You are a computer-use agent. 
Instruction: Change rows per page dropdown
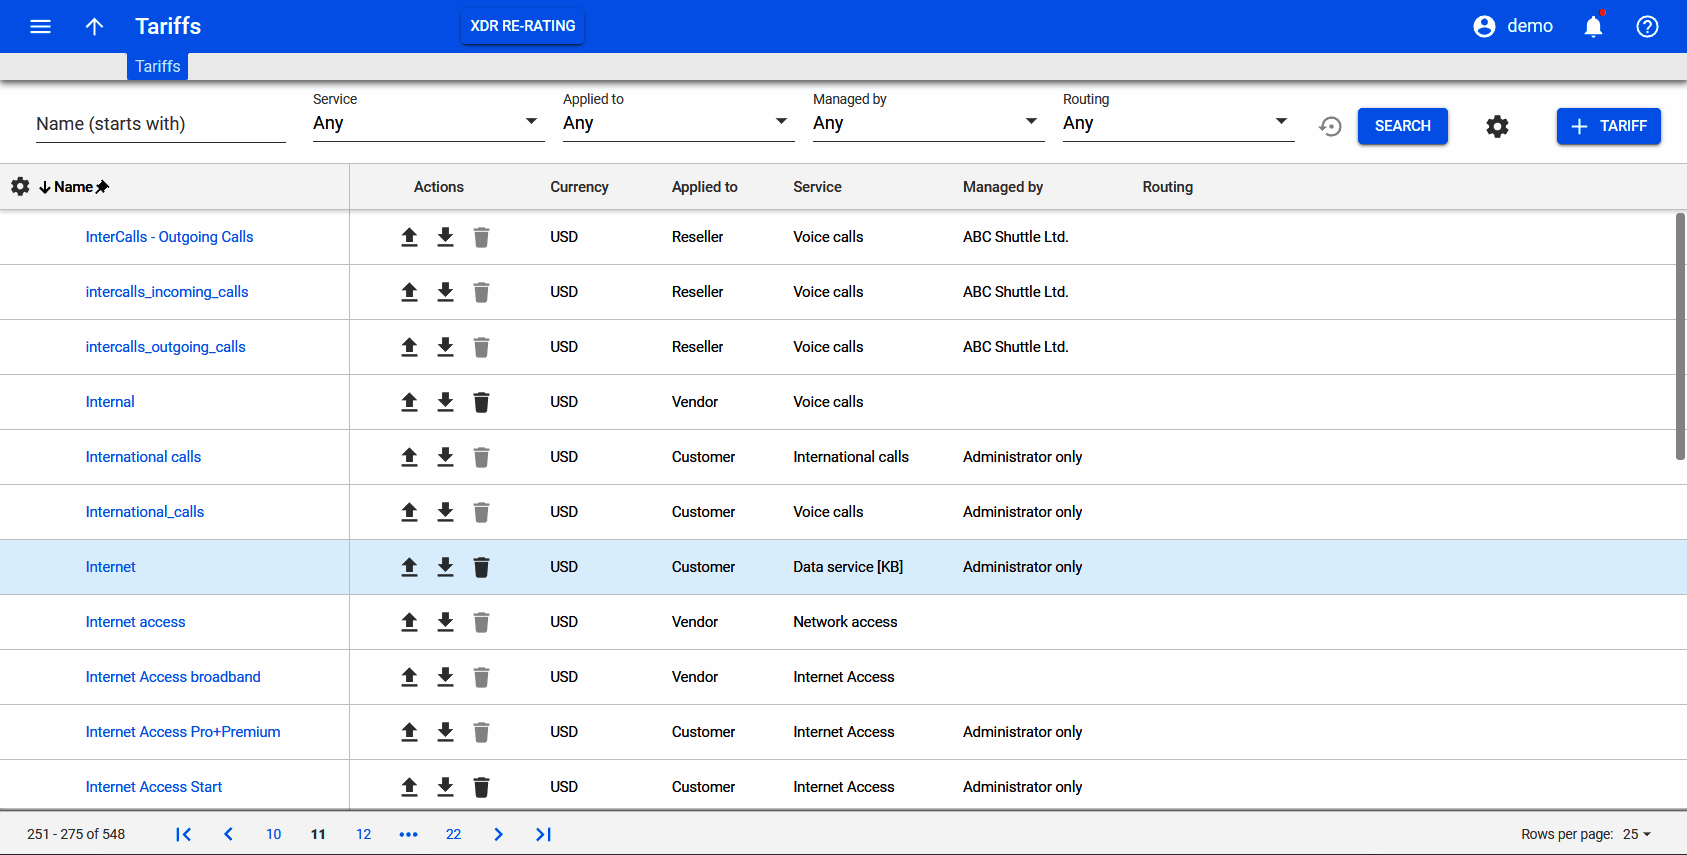tap(1637, 834)
